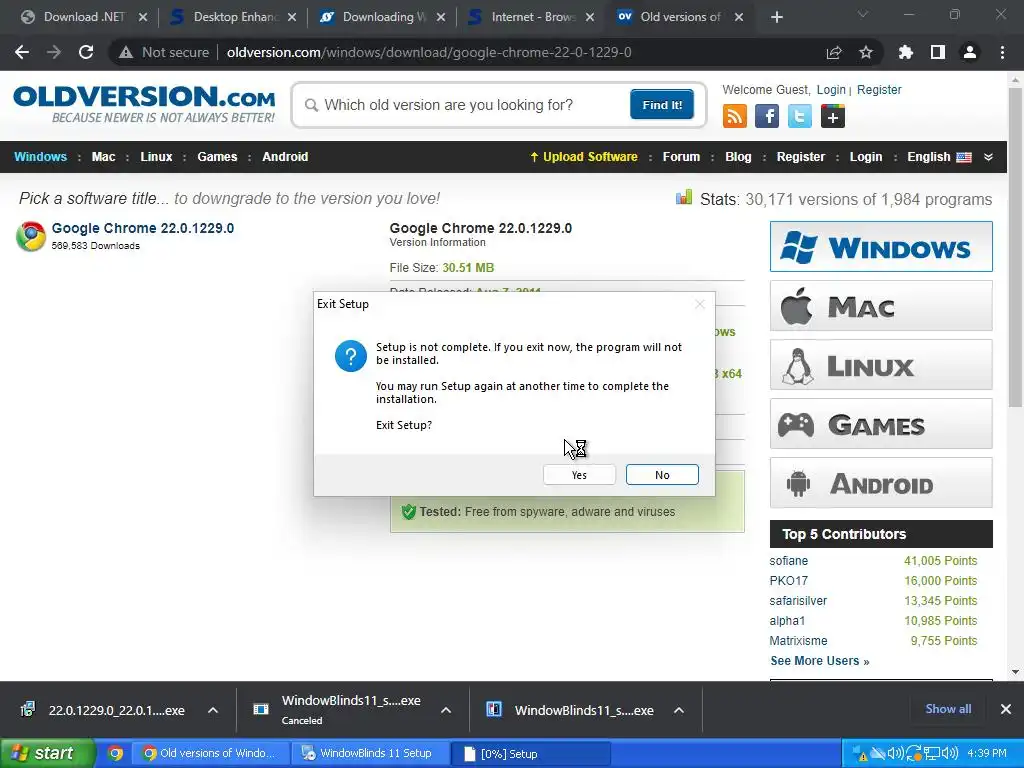Open the Facebook icon

pos(767,116)
